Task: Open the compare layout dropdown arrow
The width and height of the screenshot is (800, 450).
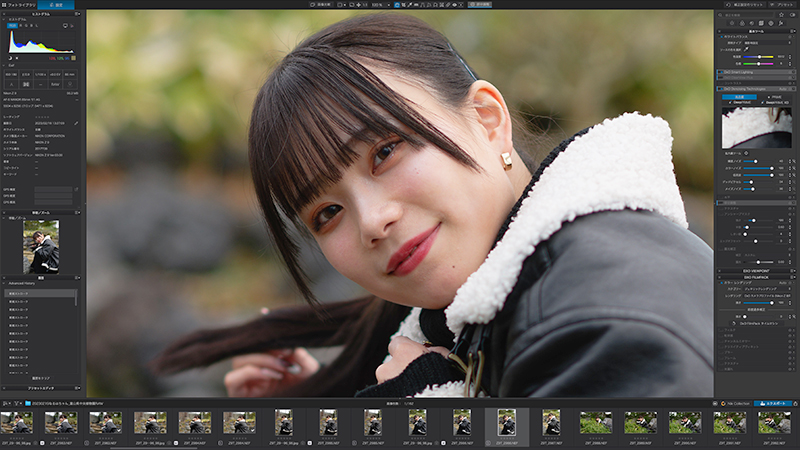Action: tap(345, 5)
